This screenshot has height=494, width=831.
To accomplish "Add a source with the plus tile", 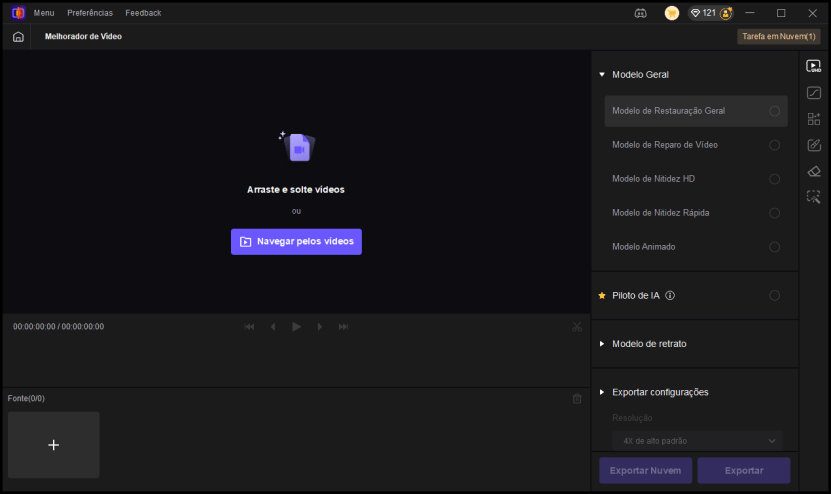I will click(x=54, y=445).
